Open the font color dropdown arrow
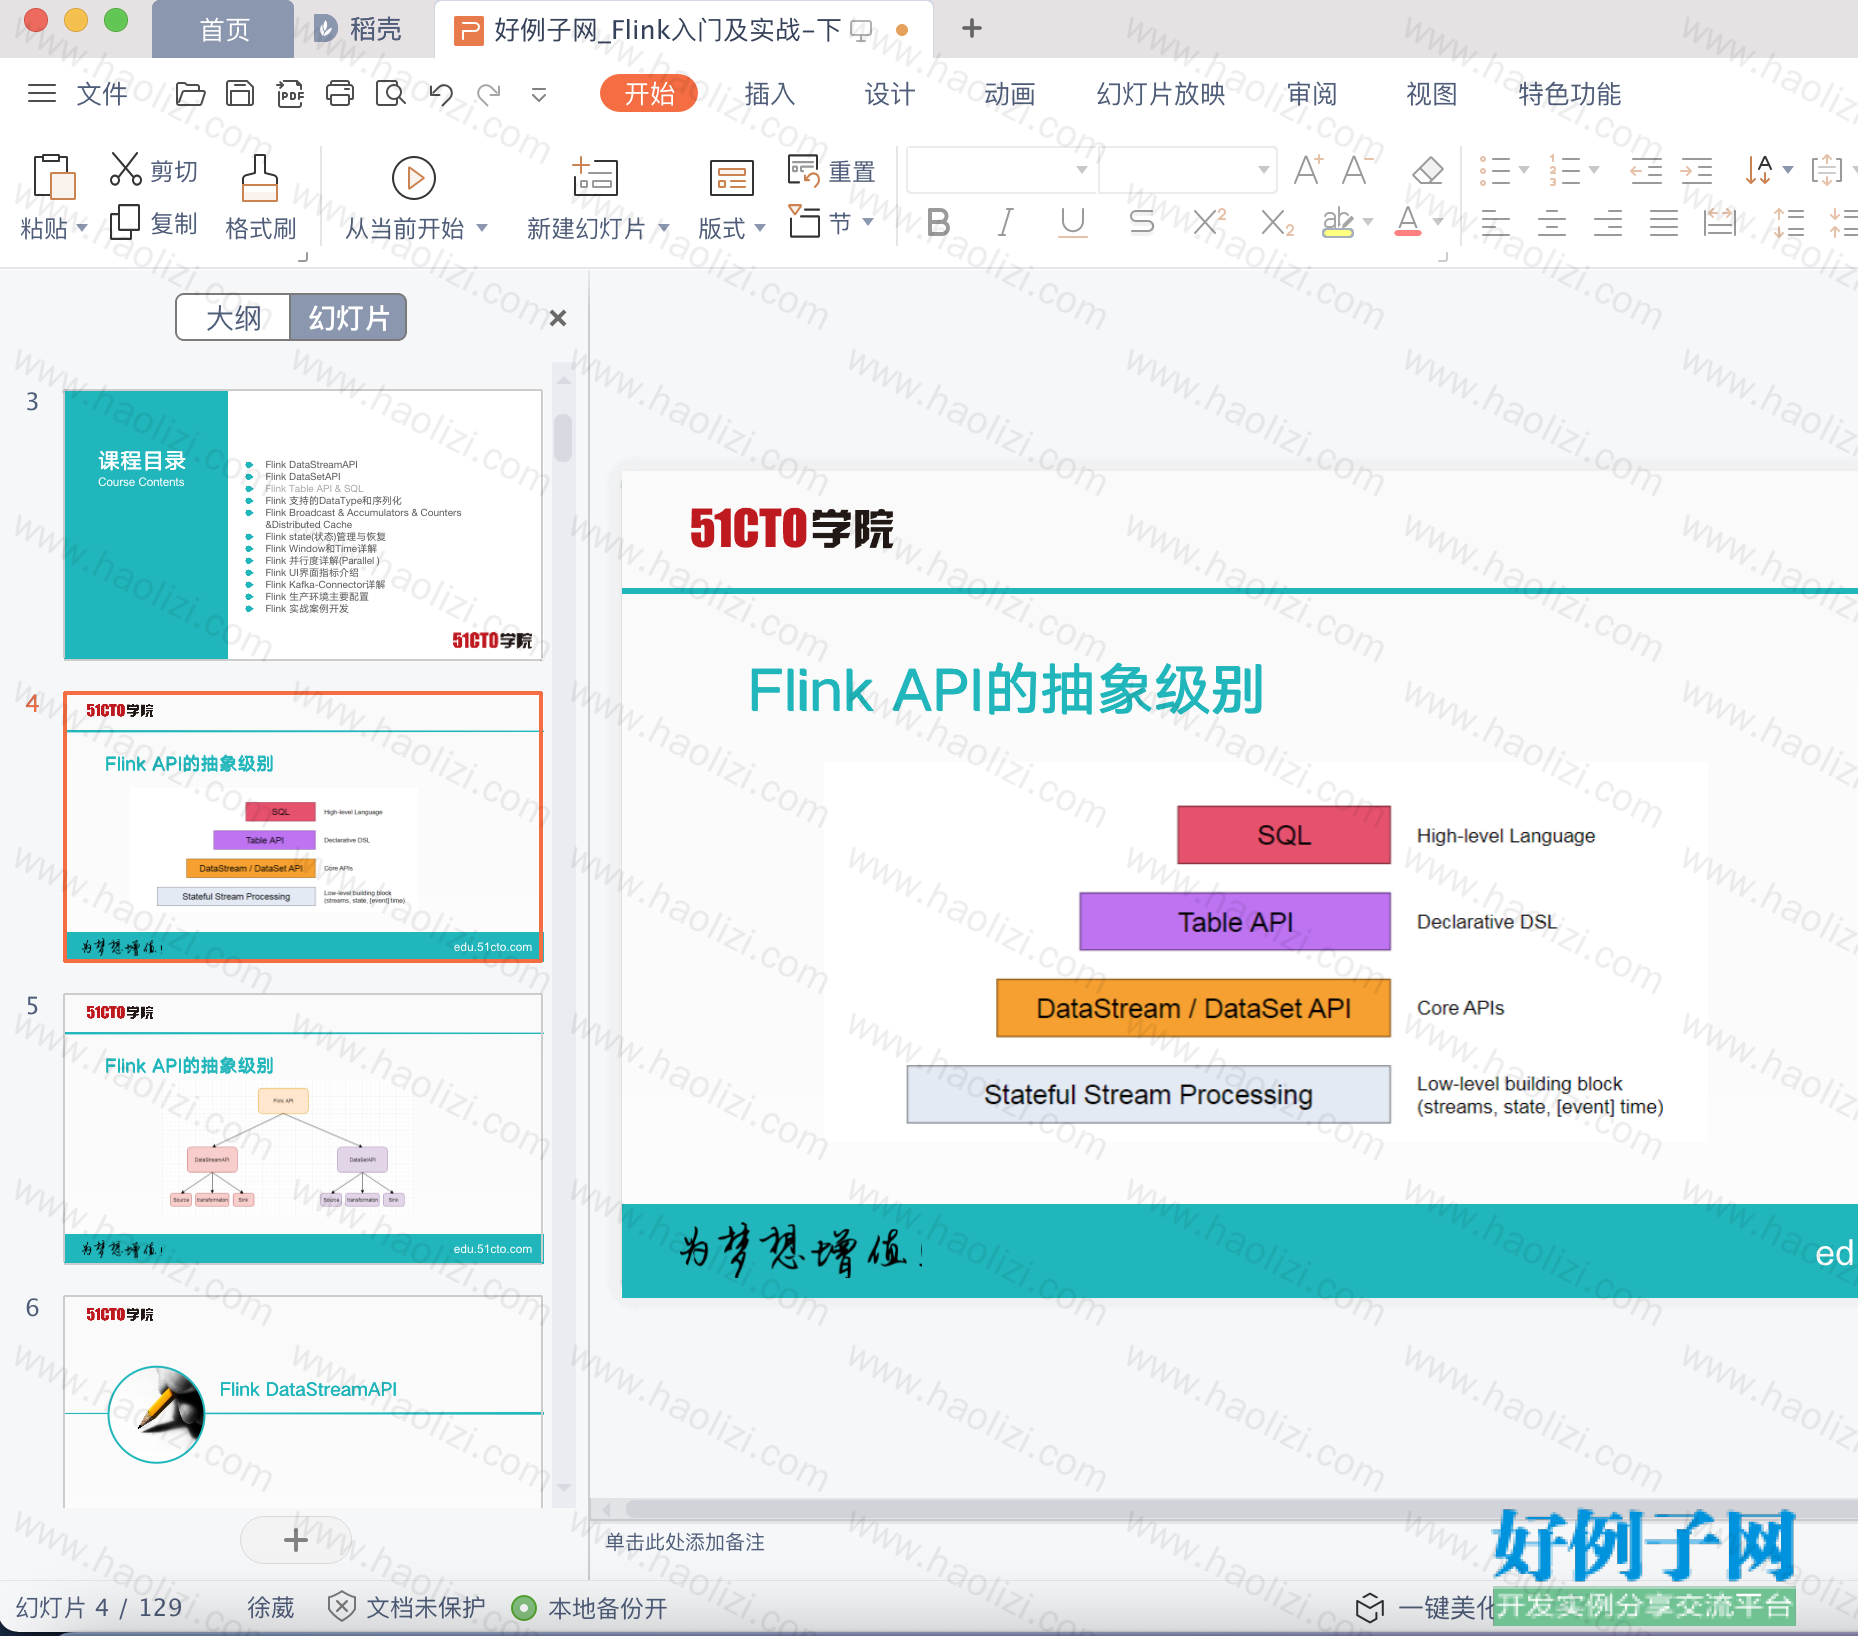 1437,222
